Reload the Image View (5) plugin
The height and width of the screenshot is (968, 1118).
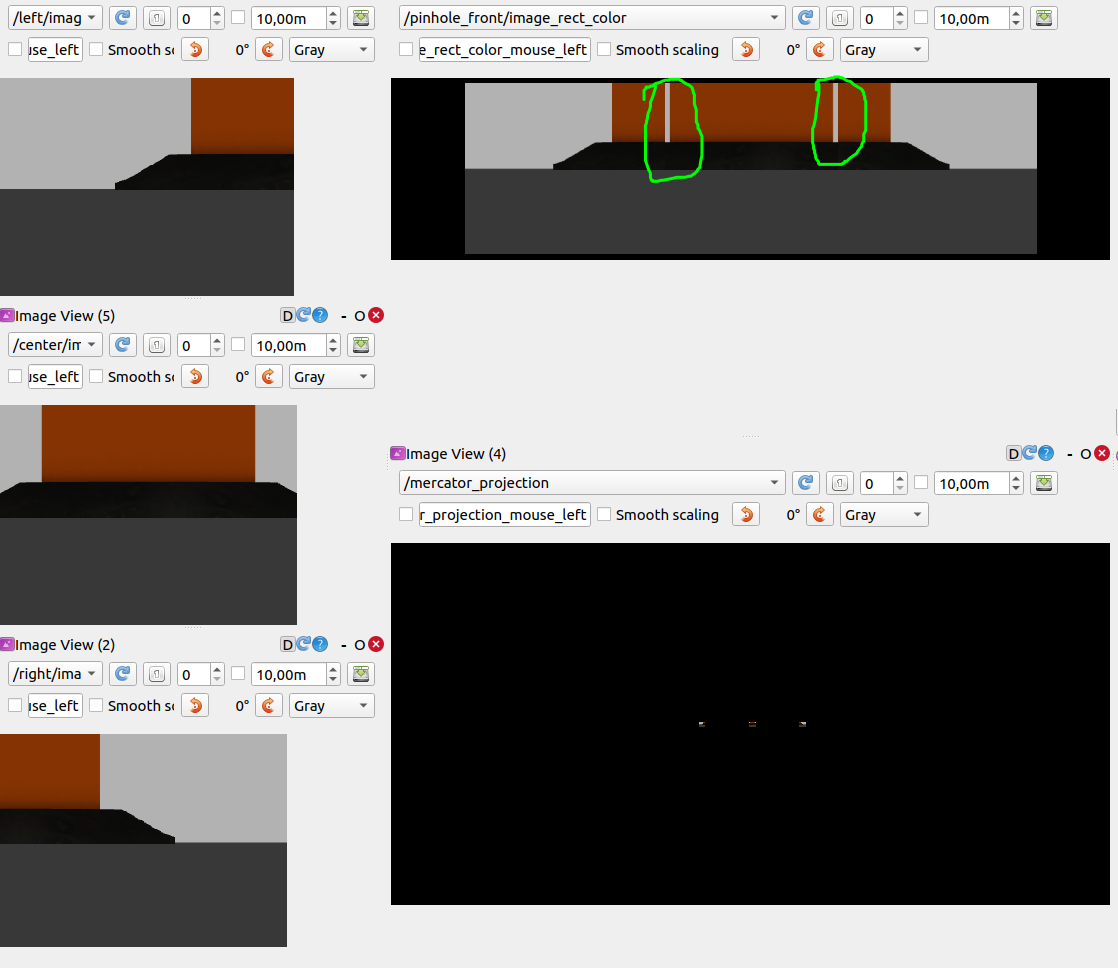(x=303, y=315)
